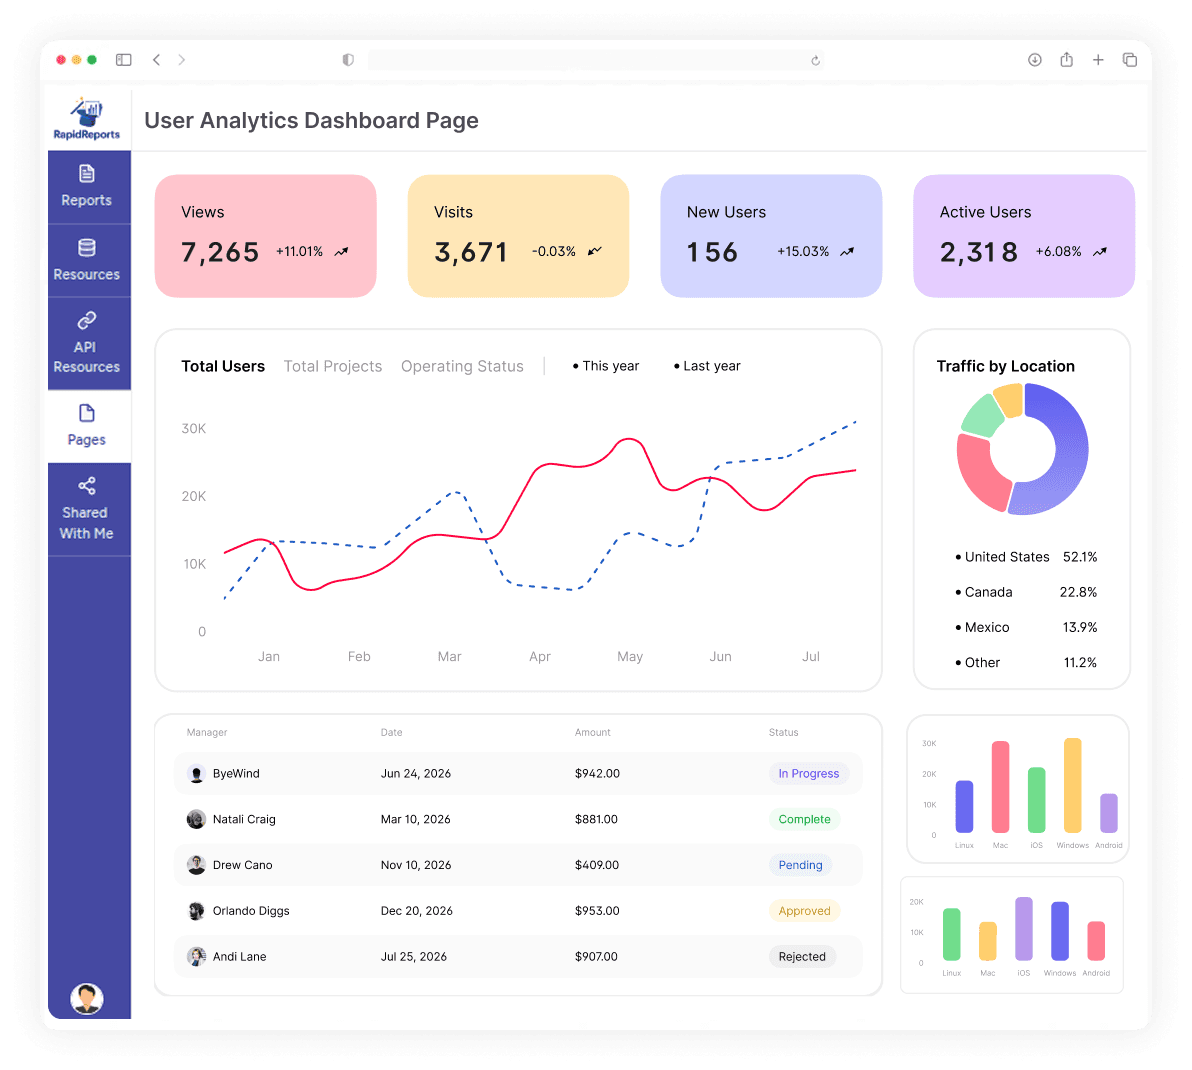The height and width of the screenshot is (1070, 1192).
Task: Click the Mexico 13.9% legend row
Action: click(1026, 627)
